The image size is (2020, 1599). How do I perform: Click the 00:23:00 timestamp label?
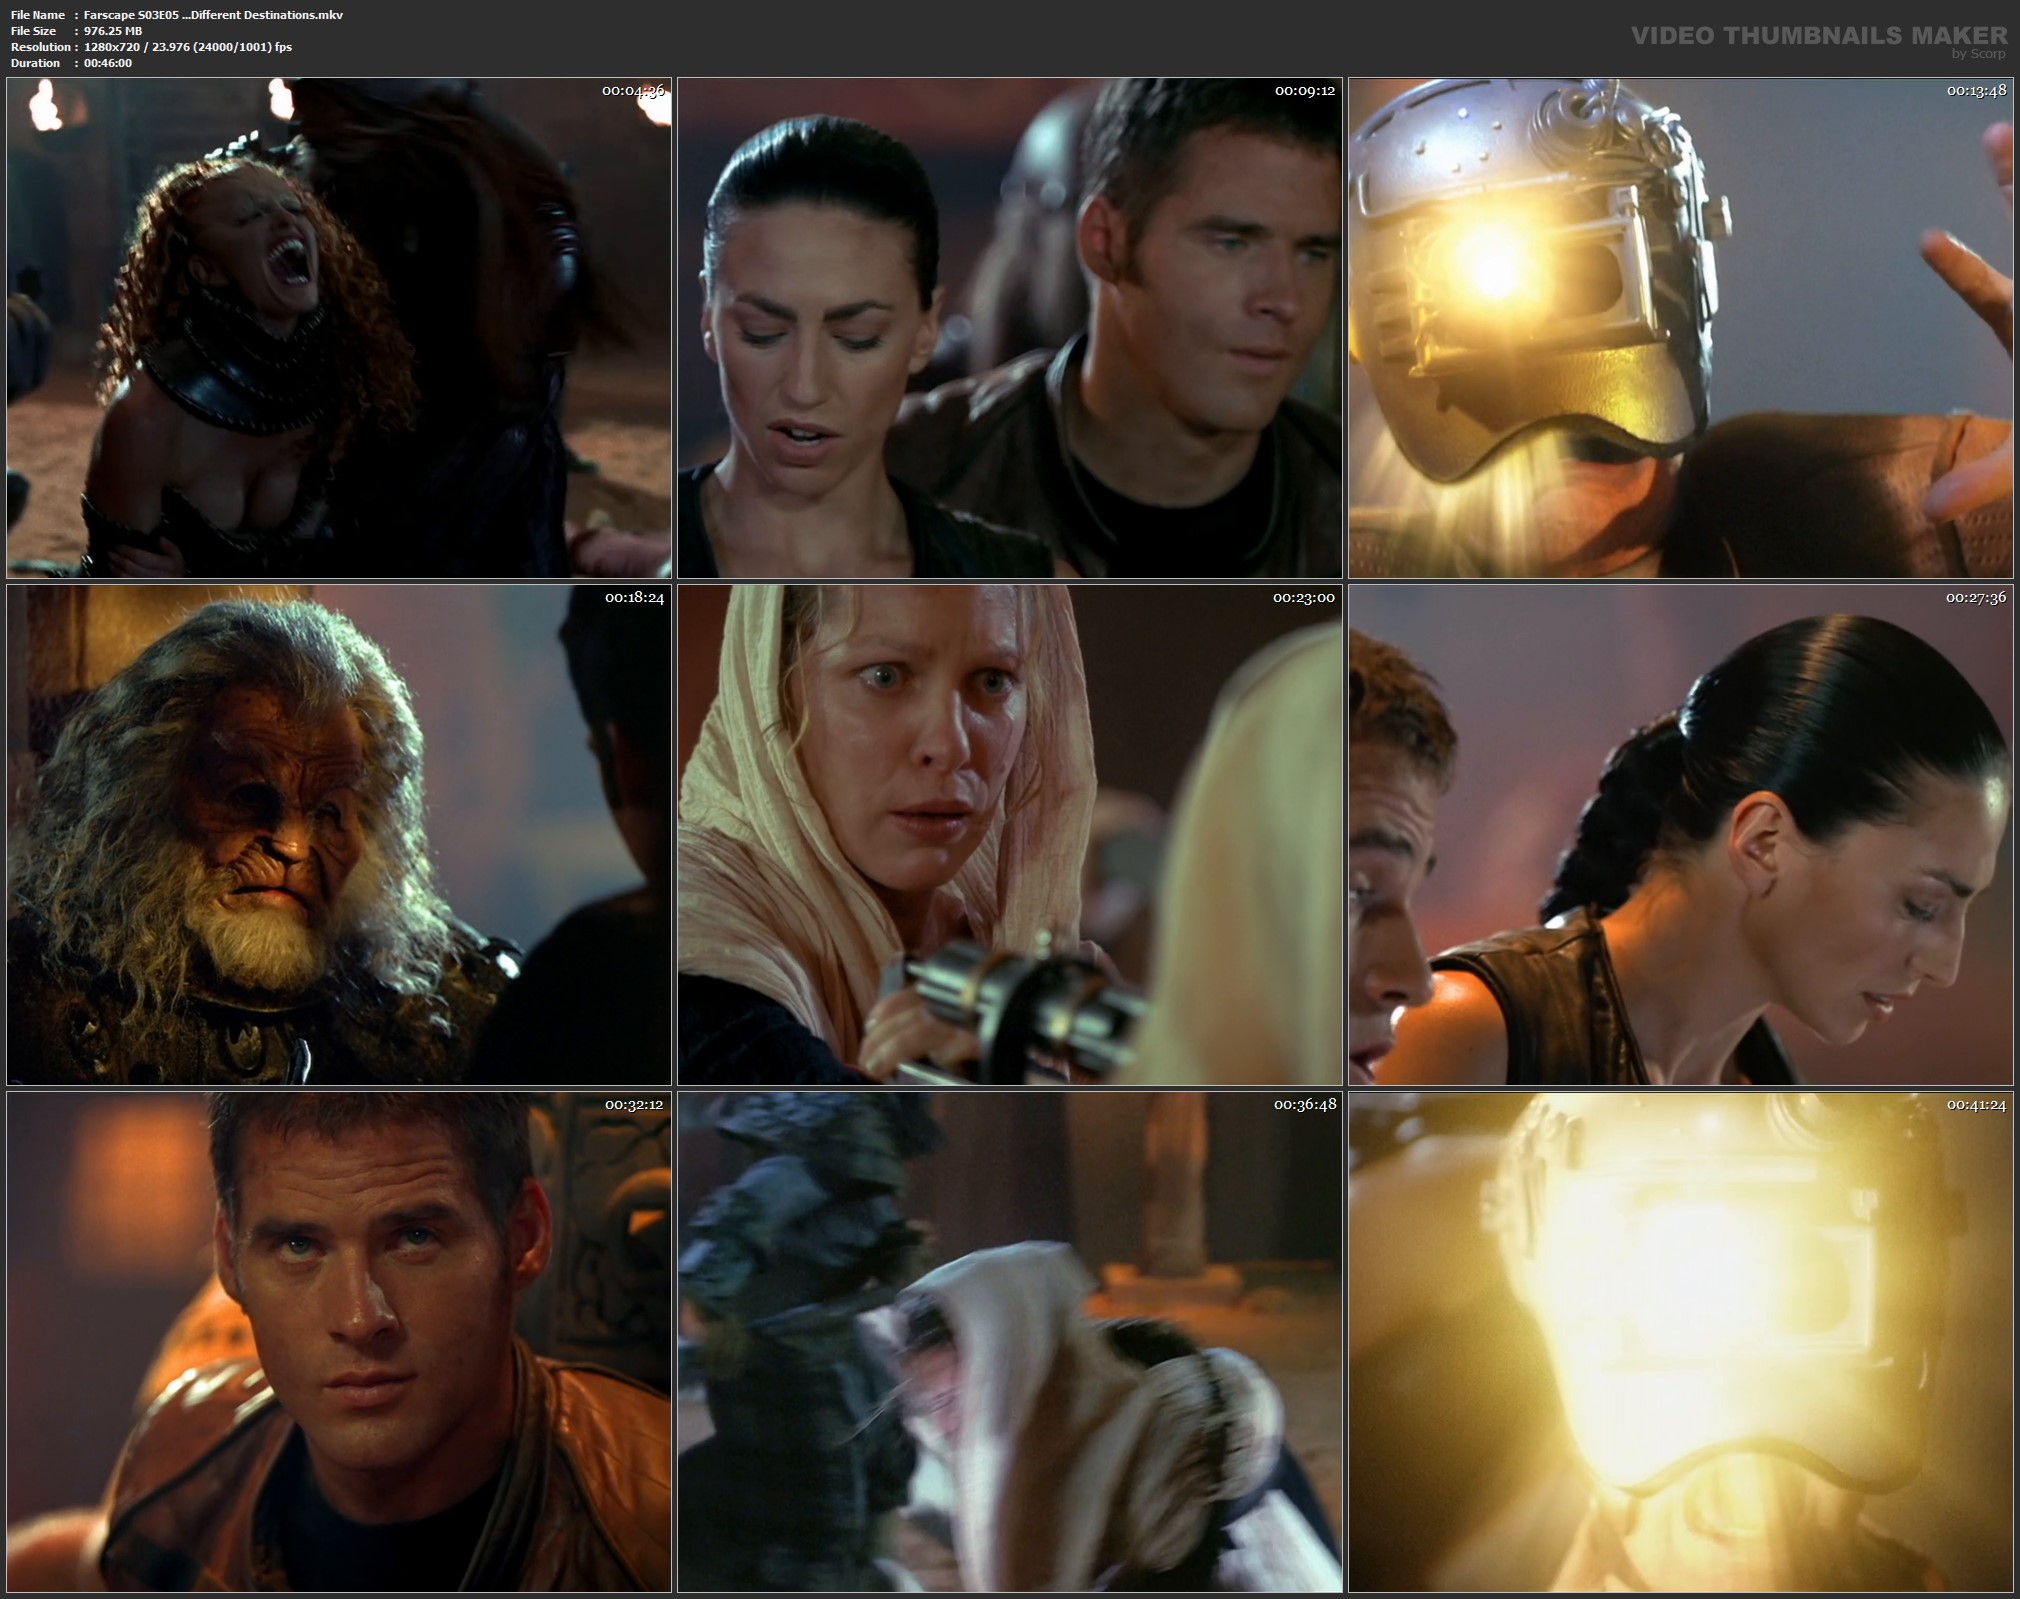tap(1303, 598)
